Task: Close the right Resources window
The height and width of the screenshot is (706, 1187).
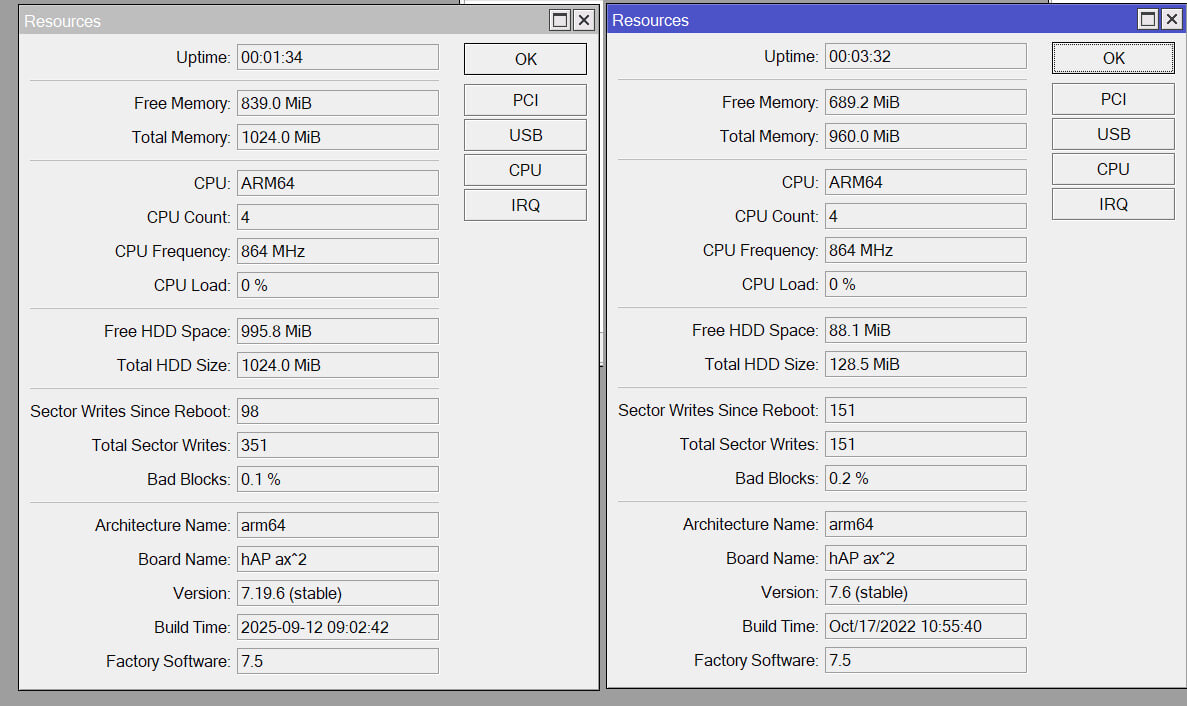Action: (1172, 19)
